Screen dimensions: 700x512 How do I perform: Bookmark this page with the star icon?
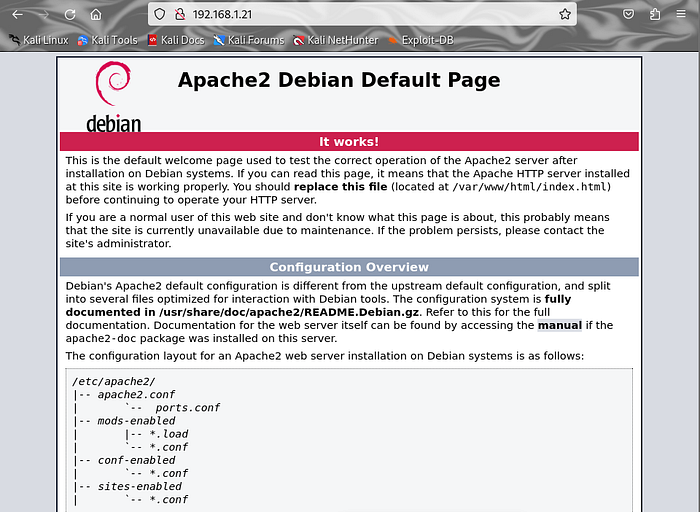(x=565, y=15)
